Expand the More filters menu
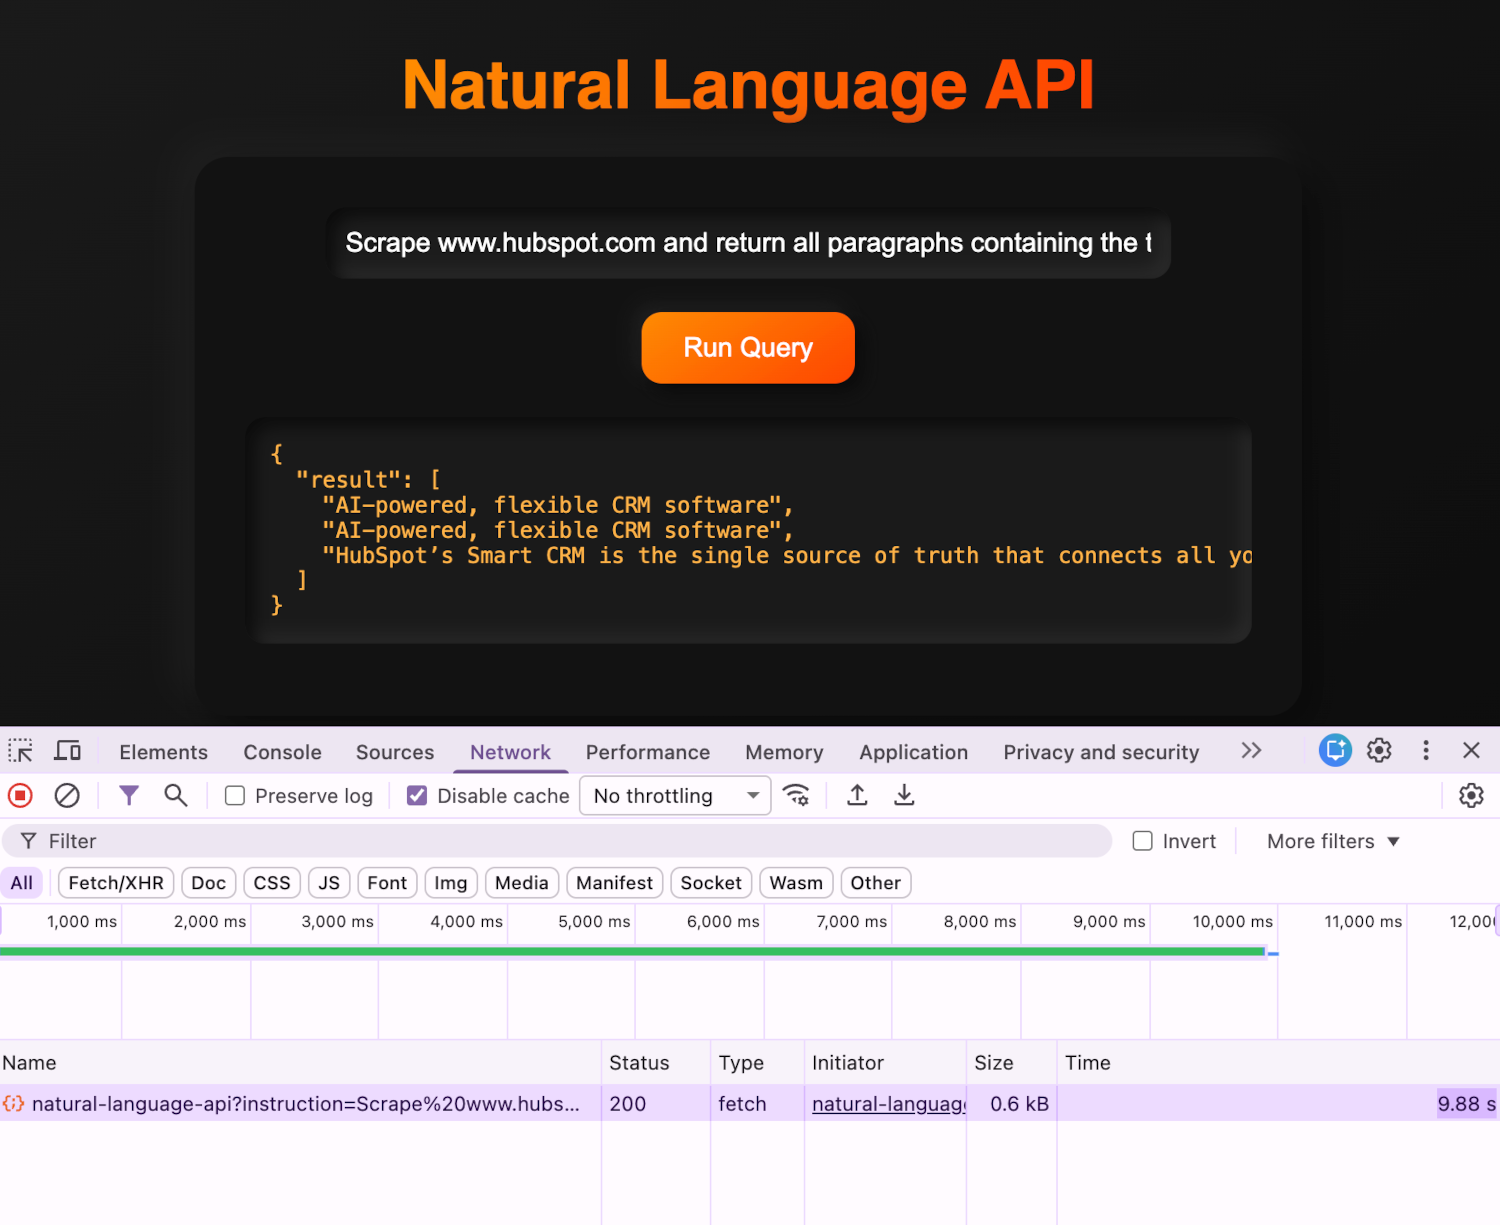The height and width of the screenshot is (1225, 1500). coord(1331,841)
